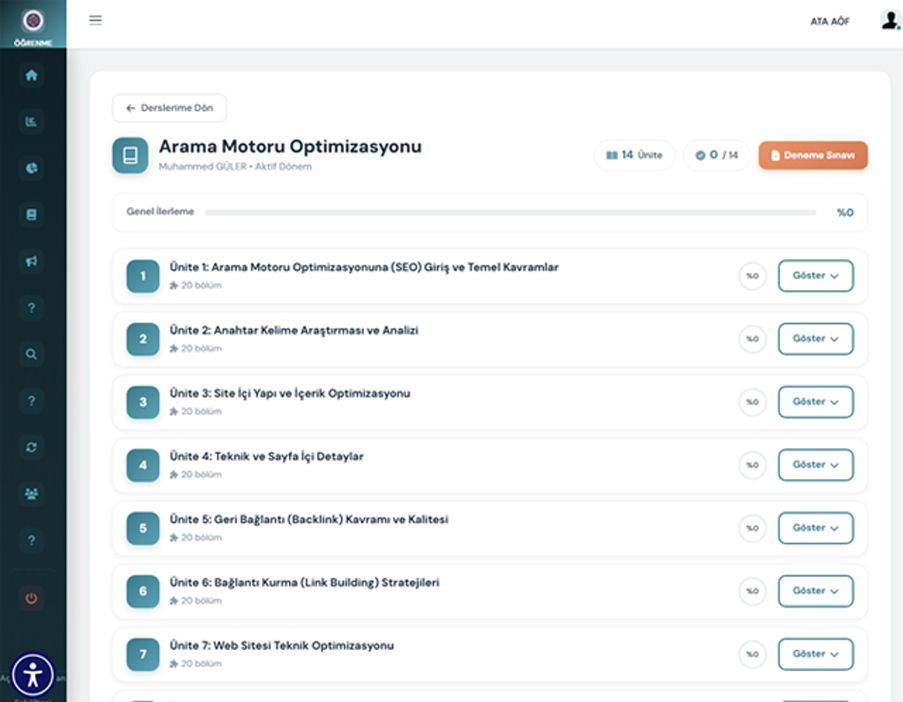Click the pie chart sidebar icon
Image resolution: width=903 pixels, height=702 pixels.
click(x=32, y=168)
